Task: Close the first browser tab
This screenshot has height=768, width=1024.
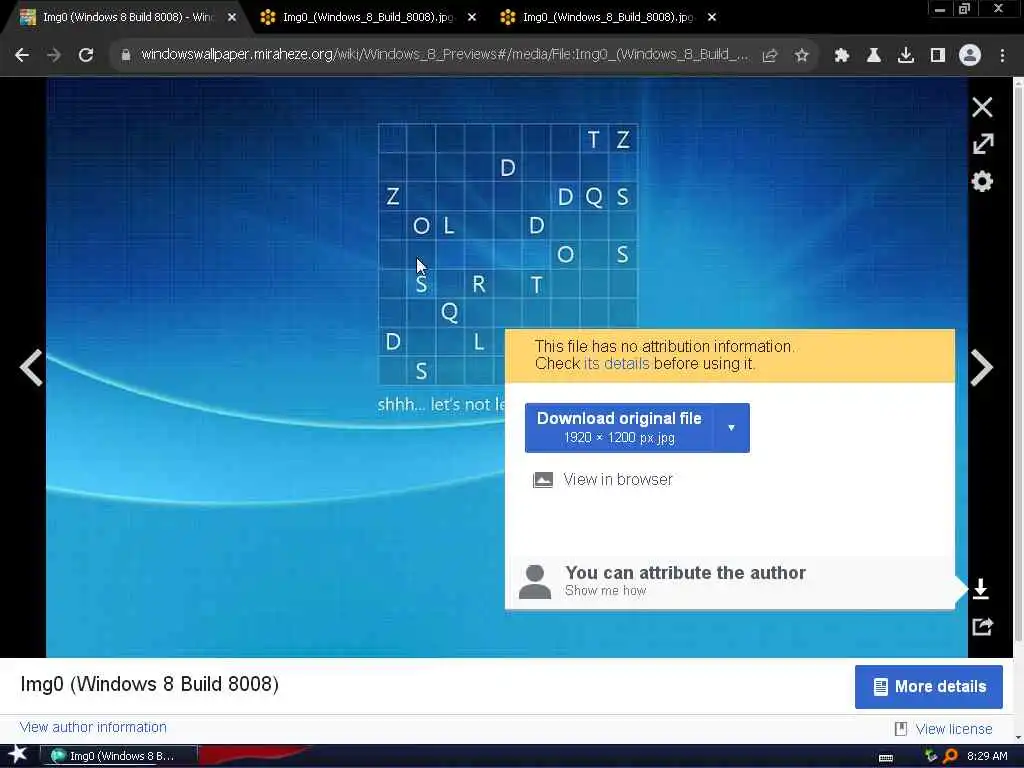Action: click(232, 18)
